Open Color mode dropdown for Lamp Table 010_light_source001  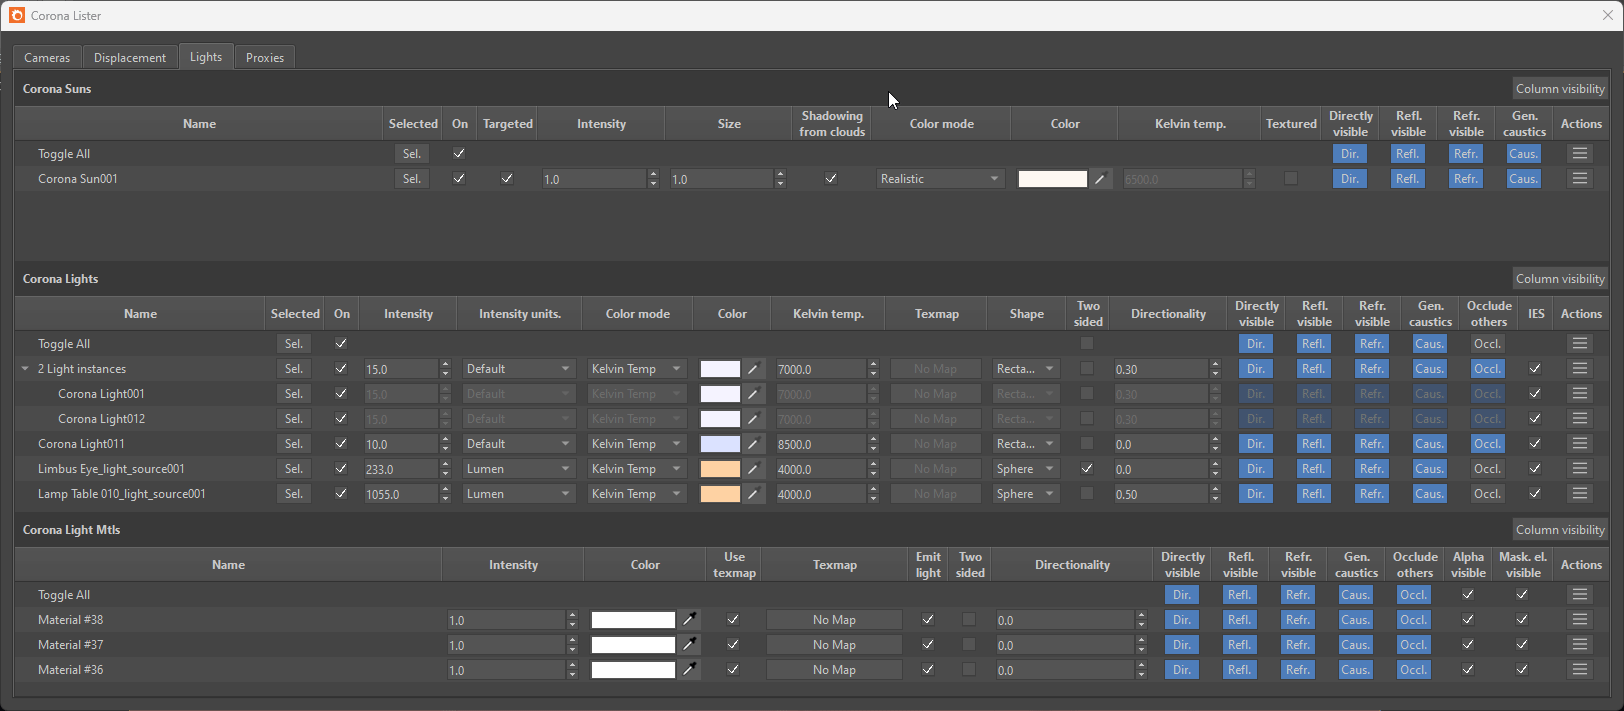coord(636,494)
